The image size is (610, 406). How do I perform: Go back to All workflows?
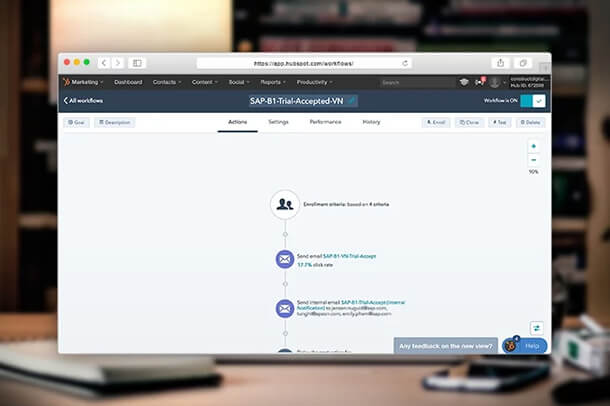[84, 101]
